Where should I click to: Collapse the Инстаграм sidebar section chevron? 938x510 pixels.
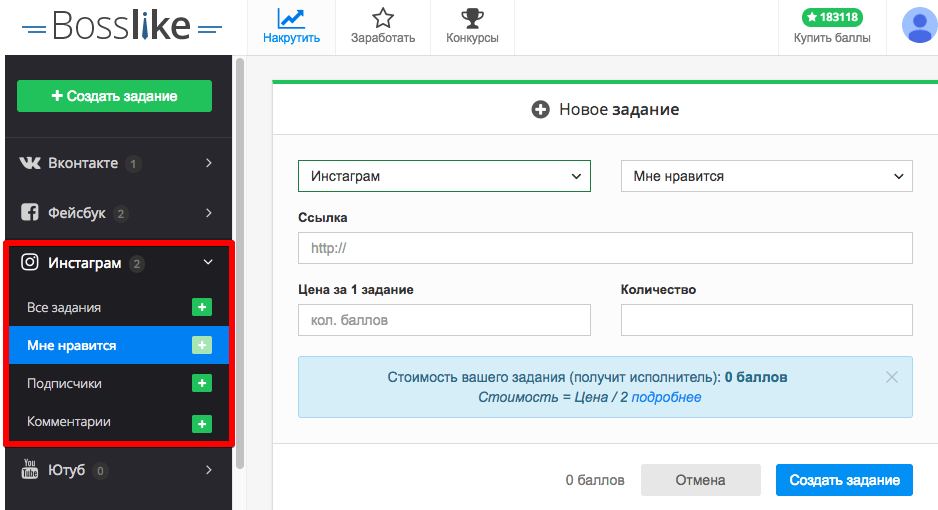click(x=208, y=262)
